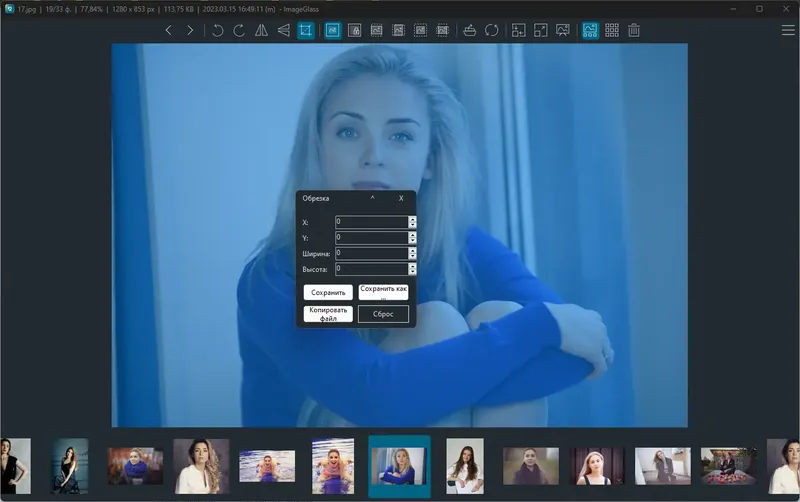Open the checkerboard grid view icon
Viewport: 800px width, 502px height.
click(x=612, y=30)
